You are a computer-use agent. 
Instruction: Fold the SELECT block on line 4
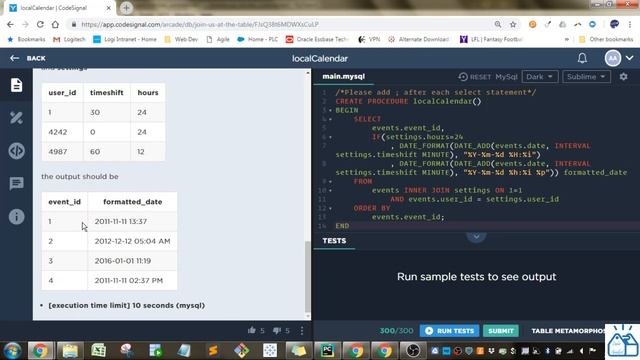[x=330, y=119]
